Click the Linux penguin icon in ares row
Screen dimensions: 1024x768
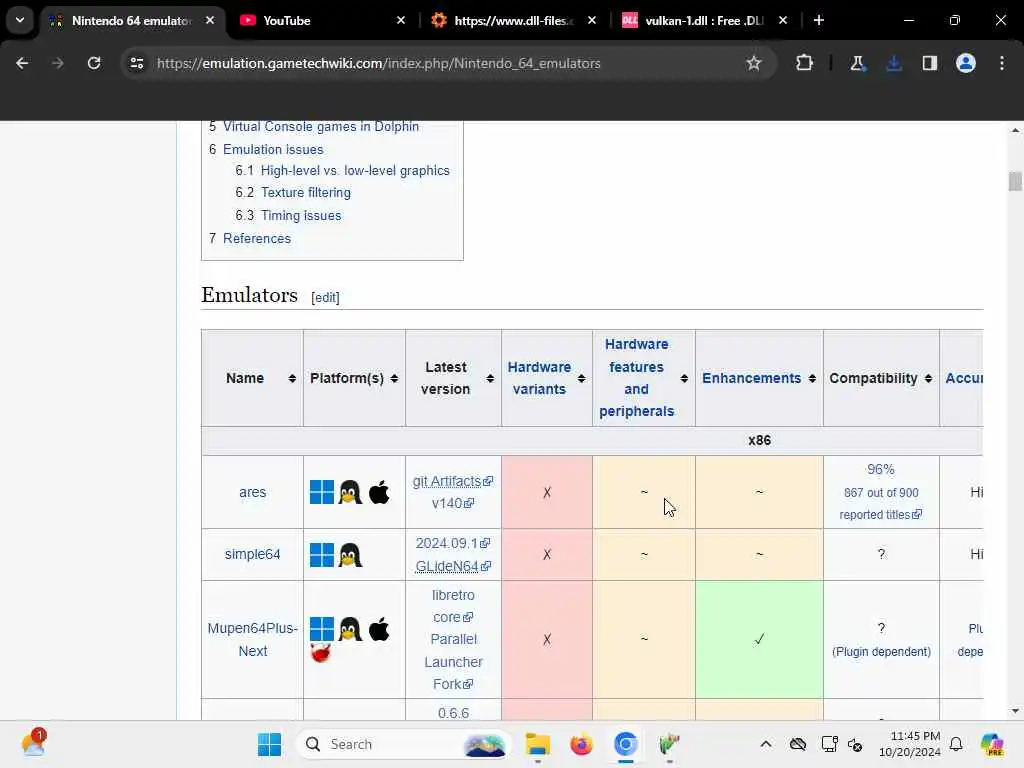pyautogui.click(x=350, y=492)
